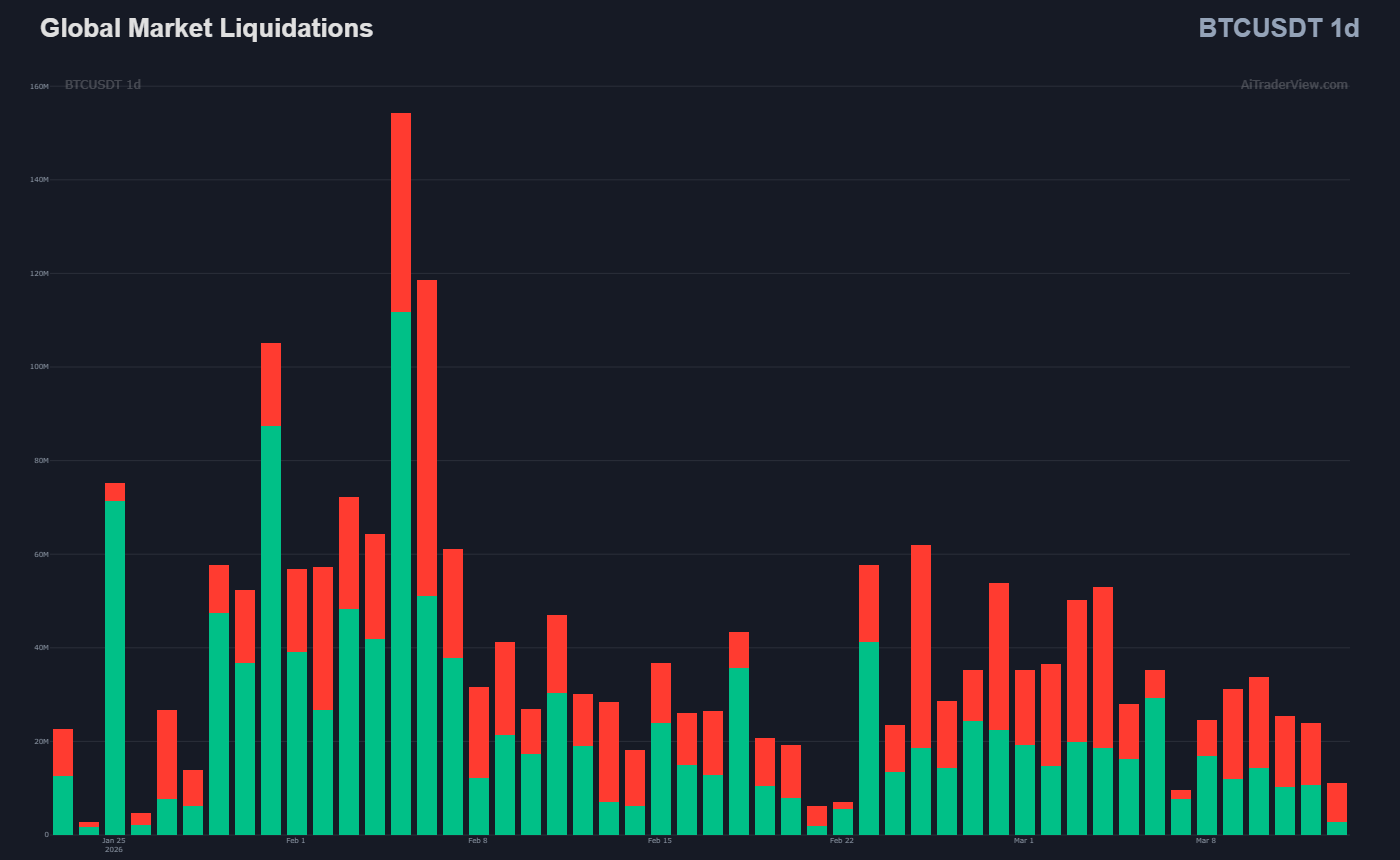Image resolution: width=1400 pixels, height=860 pixels.
Task: Click the 100M y-axis label
Action: [x=39, y=367]
